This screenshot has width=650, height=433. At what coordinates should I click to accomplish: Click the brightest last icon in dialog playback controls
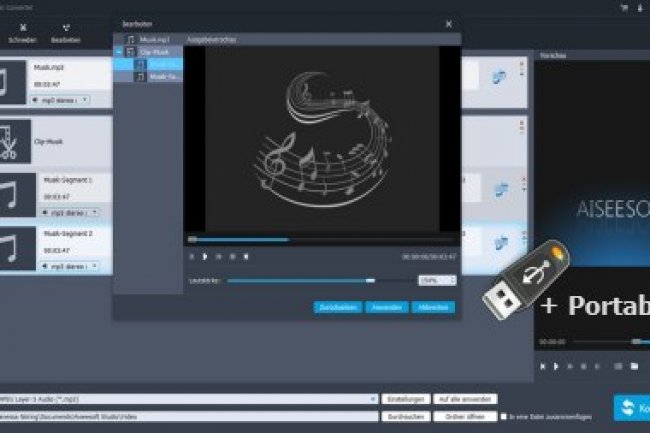coord(246,257)
